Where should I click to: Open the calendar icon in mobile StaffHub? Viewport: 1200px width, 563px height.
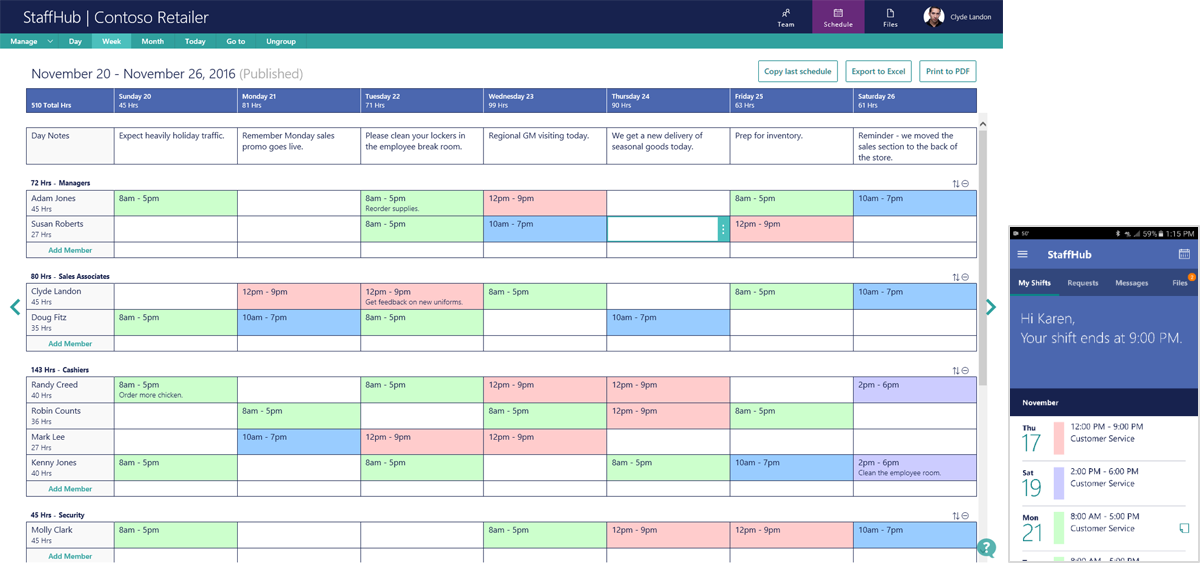1184,255
